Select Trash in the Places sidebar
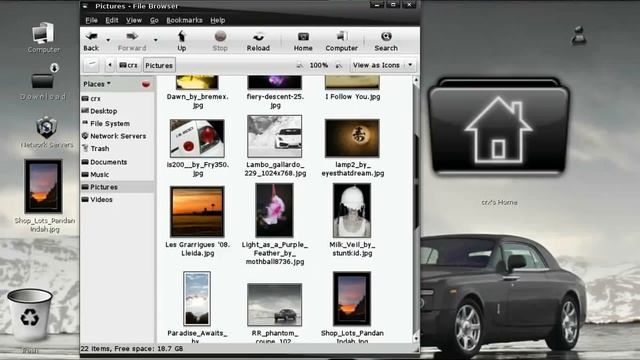 [118, 149]
